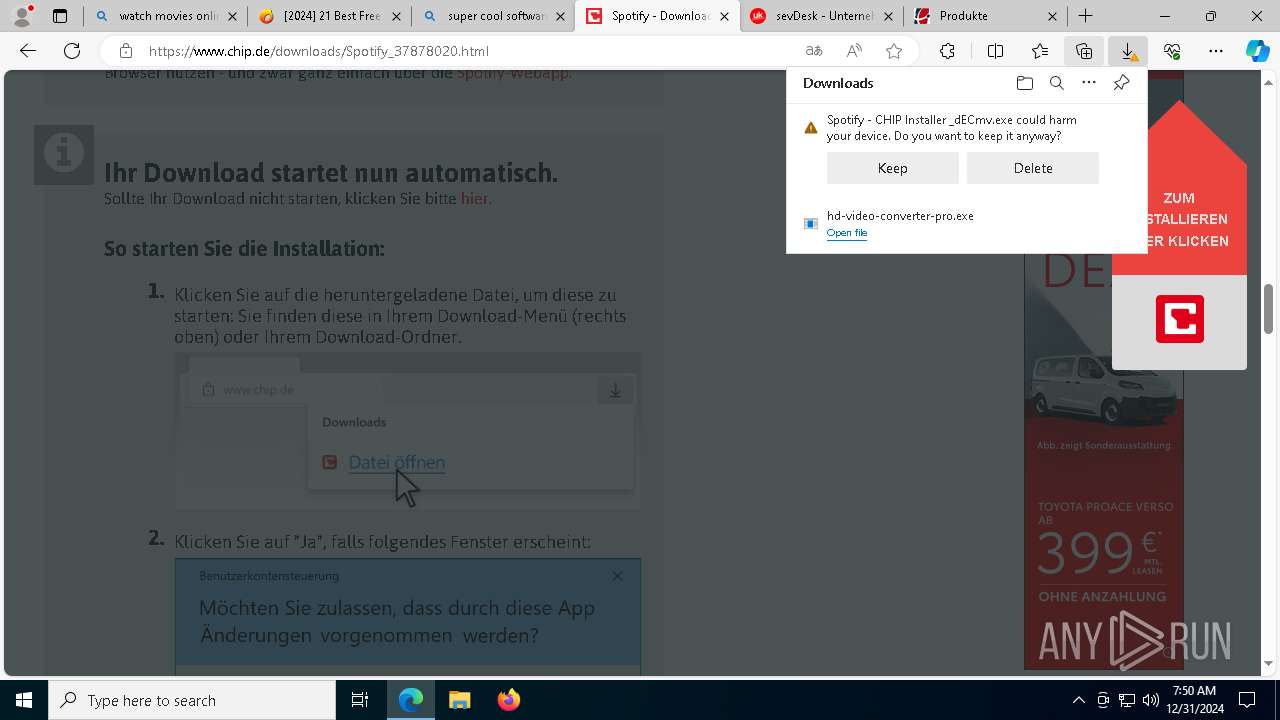Show hidden system tray icons
The height and width of the screenshot is (720, 1280).
point(1078,700)
